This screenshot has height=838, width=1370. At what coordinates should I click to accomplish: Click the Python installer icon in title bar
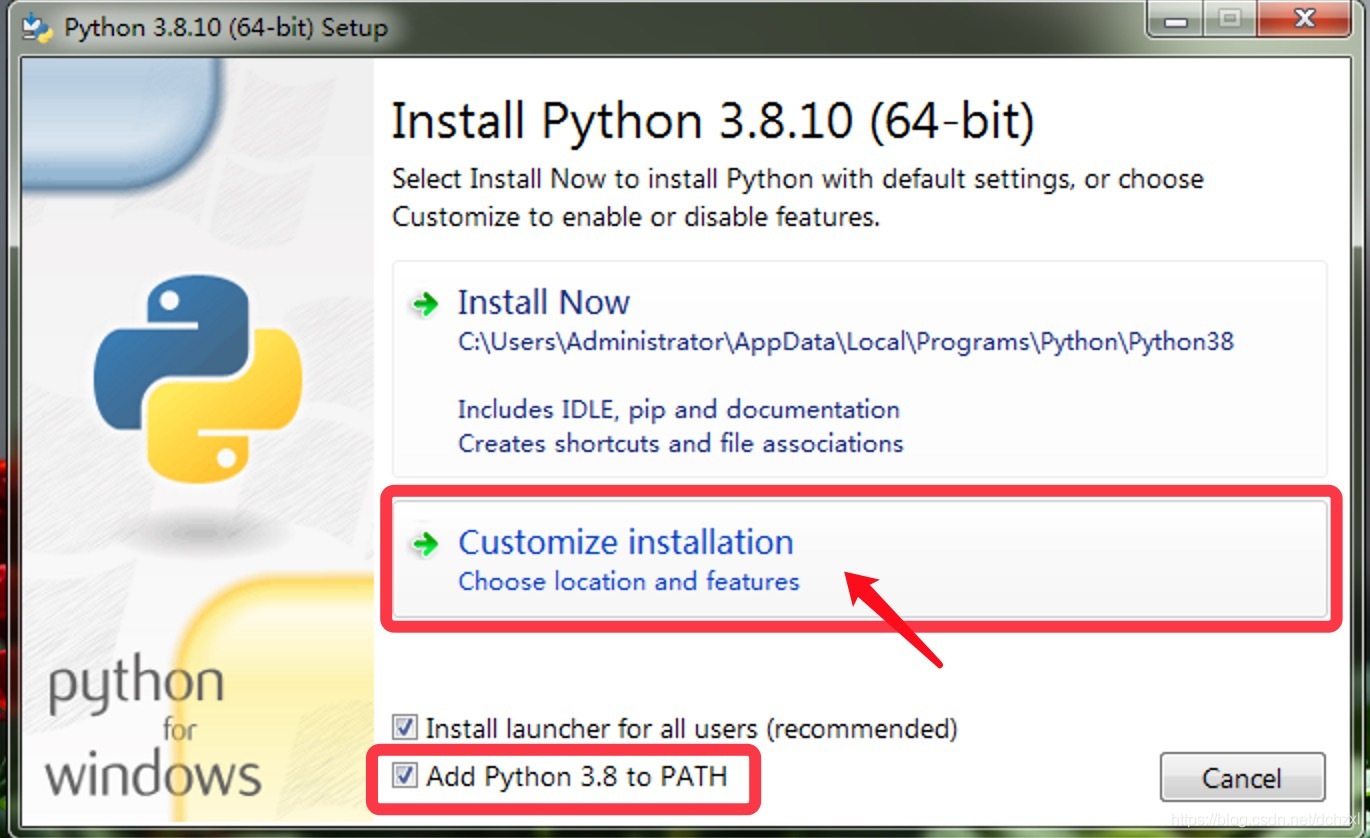click(x=38, y=26)
